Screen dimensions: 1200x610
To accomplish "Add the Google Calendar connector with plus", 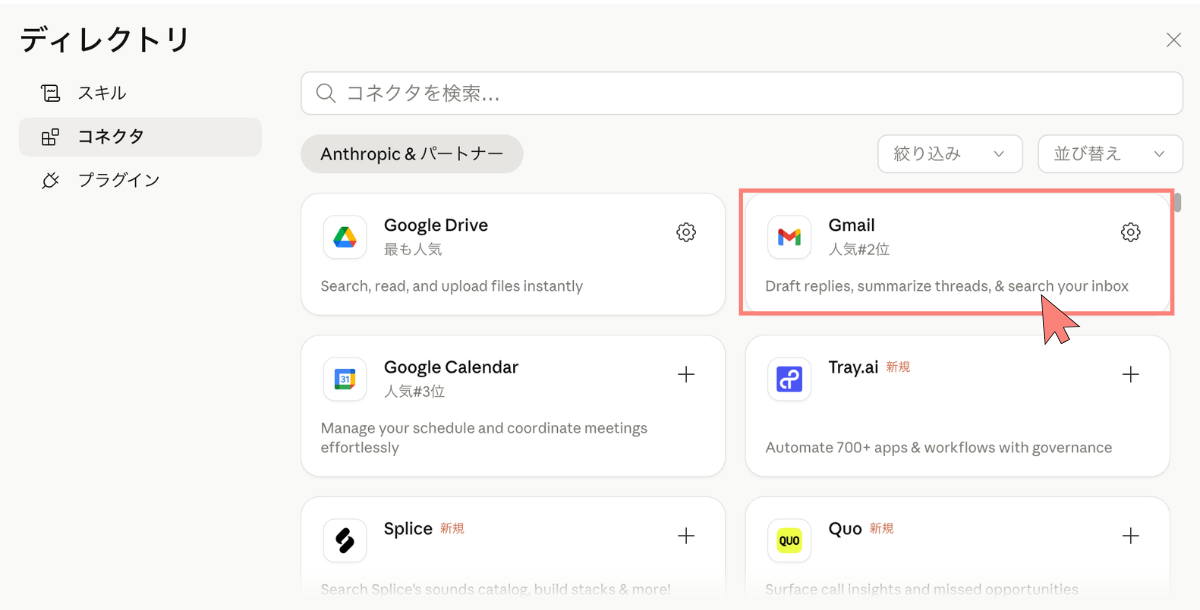I will point(686,374).
